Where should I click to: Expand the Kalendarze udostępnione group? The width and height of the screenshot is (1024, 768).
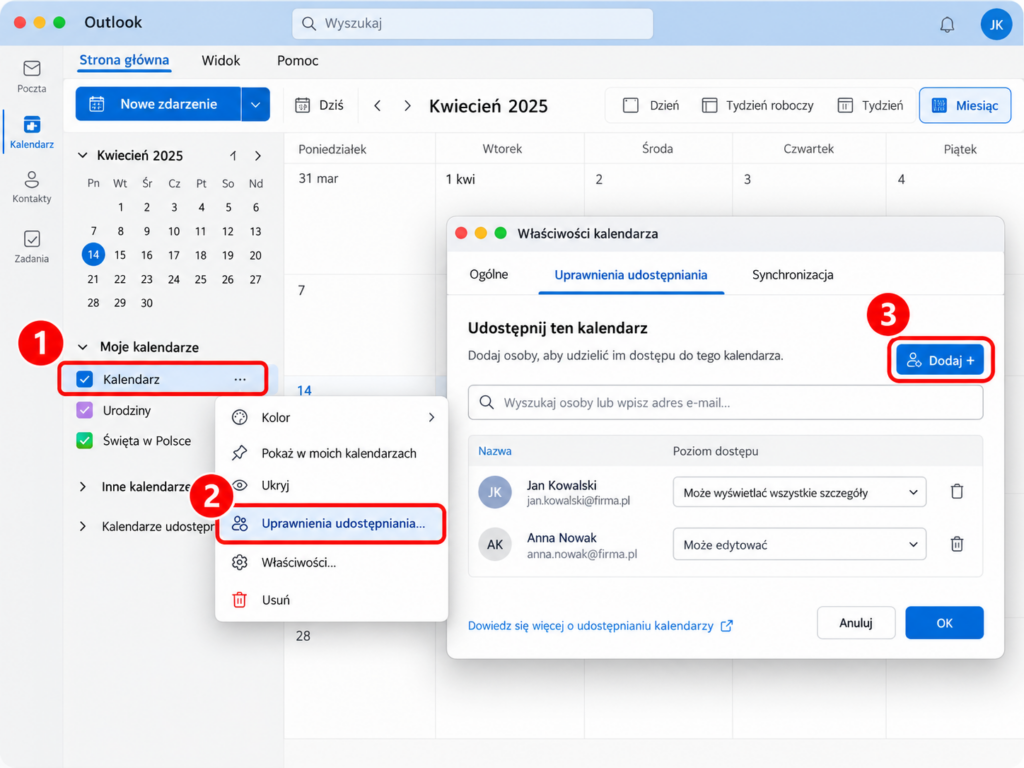83,526
